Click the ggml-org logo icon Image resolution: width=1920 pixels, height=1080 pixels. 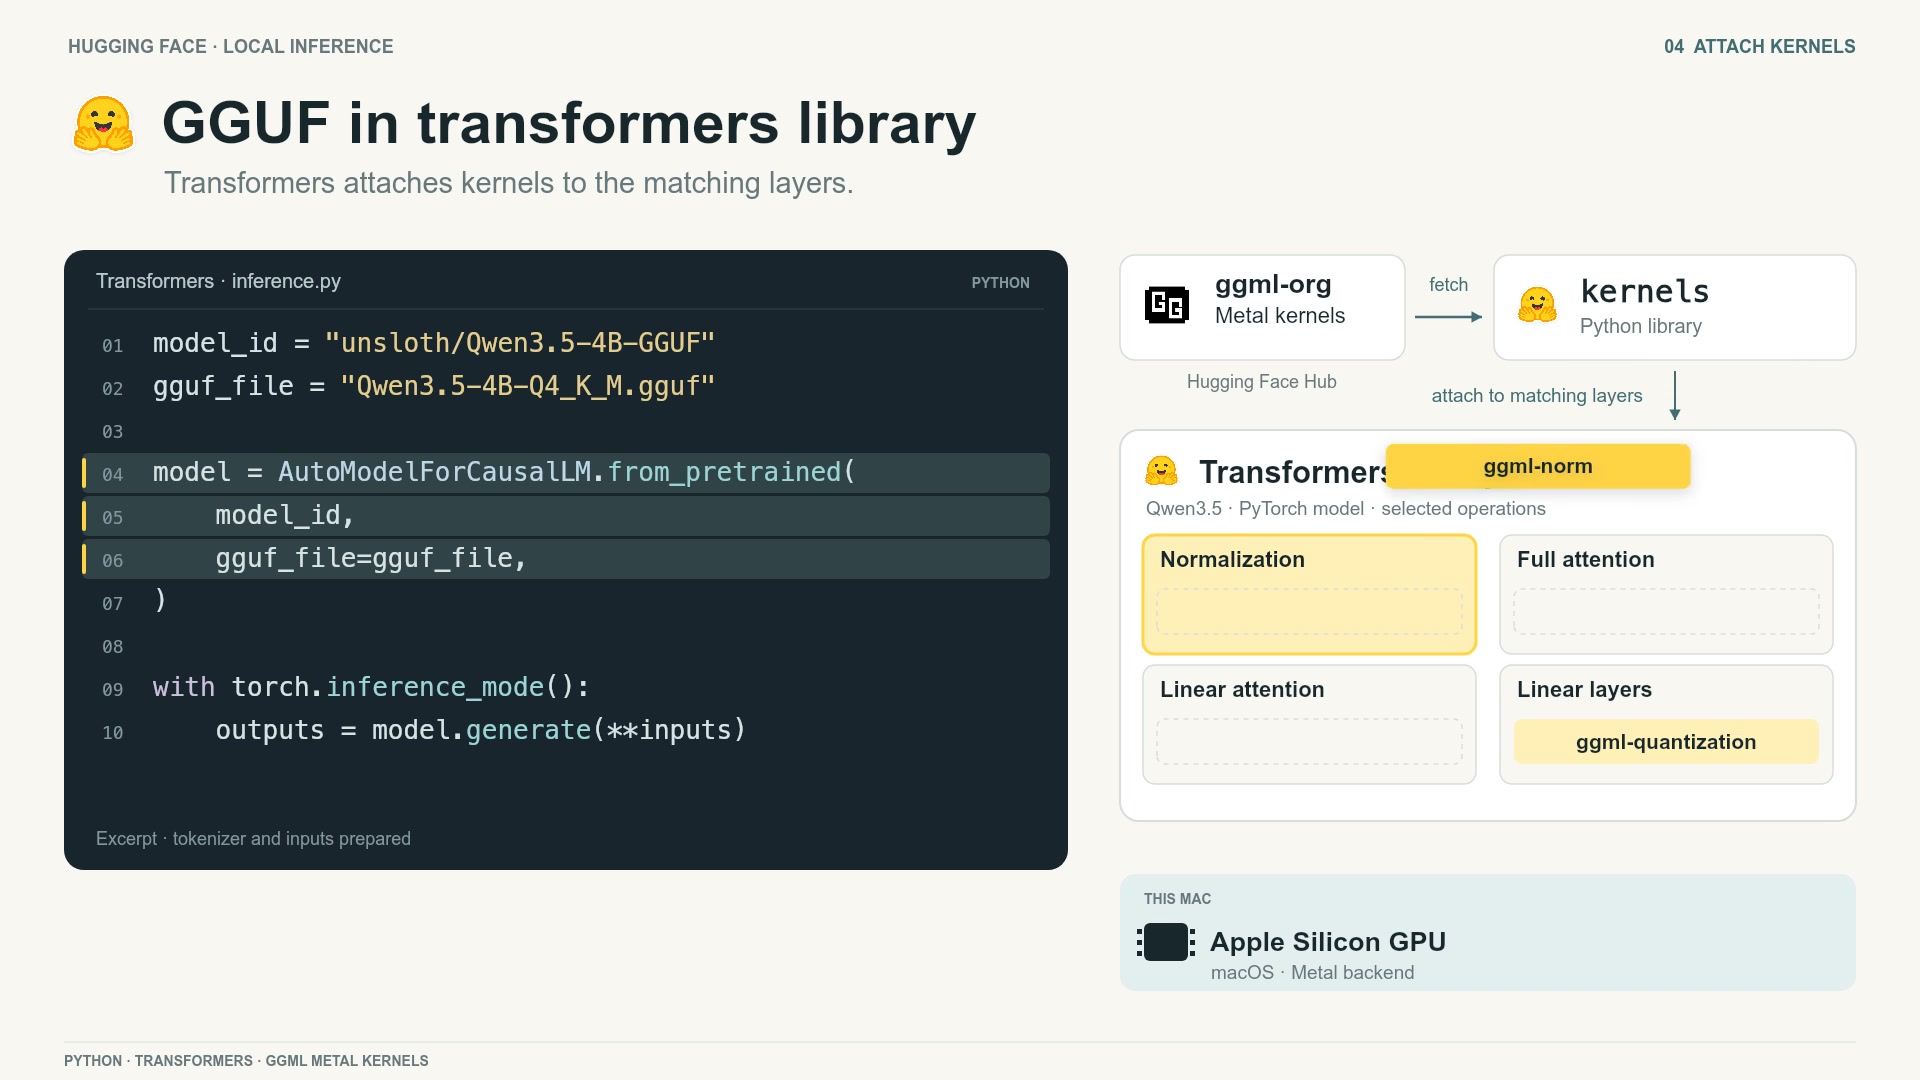click(x=1166, y=305)
